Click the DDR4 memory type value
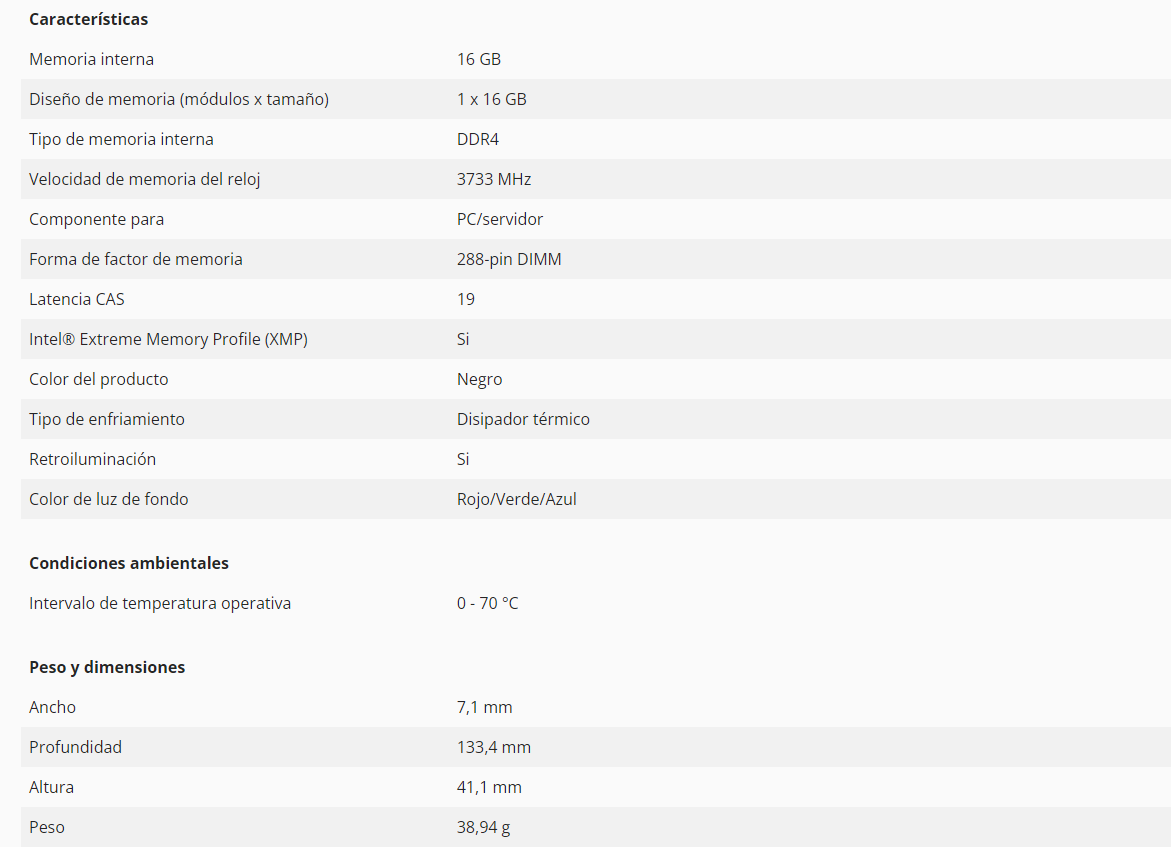Viewport: 1171px width, 847px height. click(477, 139)
